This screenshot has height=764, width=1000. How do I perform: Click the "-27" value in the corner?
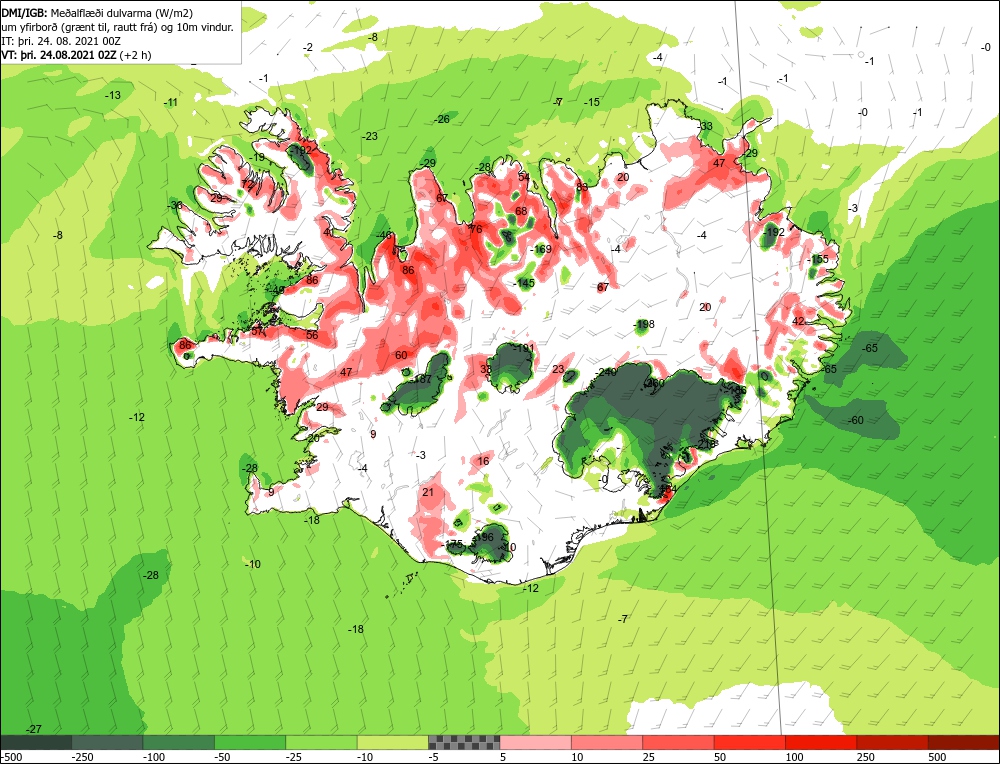[33, 729]
